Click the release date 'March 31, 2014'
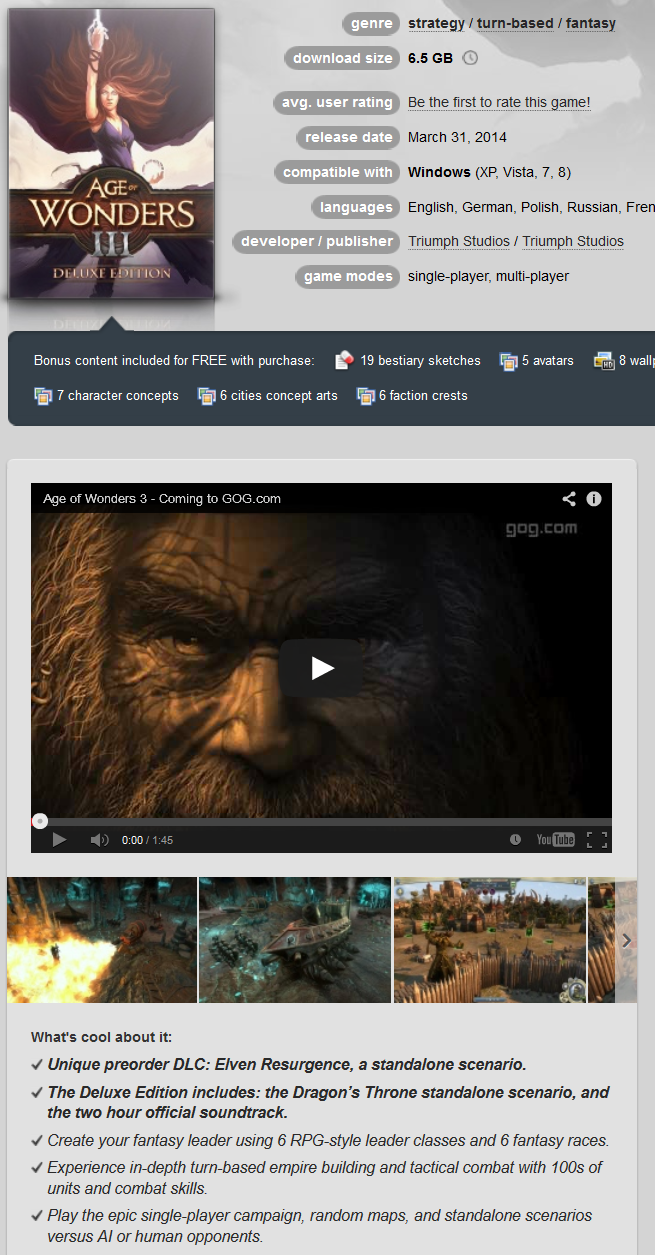The height and width of the screenshot is (1255, 655). click(457, 137)
